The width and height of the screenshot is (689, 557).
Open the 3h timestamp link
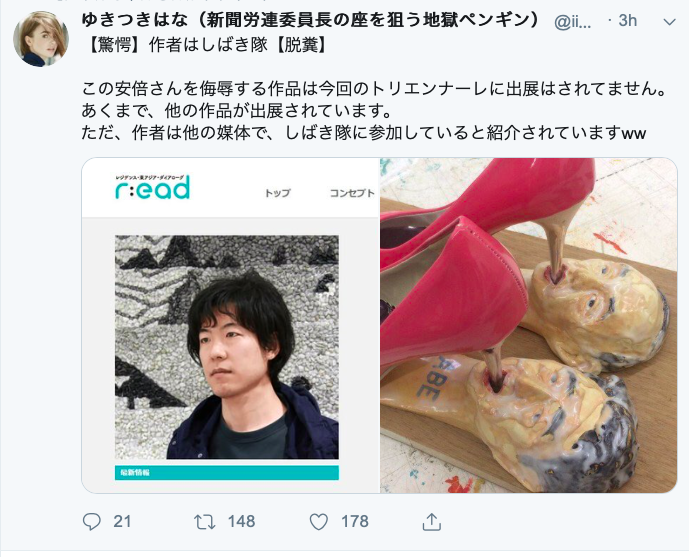tap(627, 20)
